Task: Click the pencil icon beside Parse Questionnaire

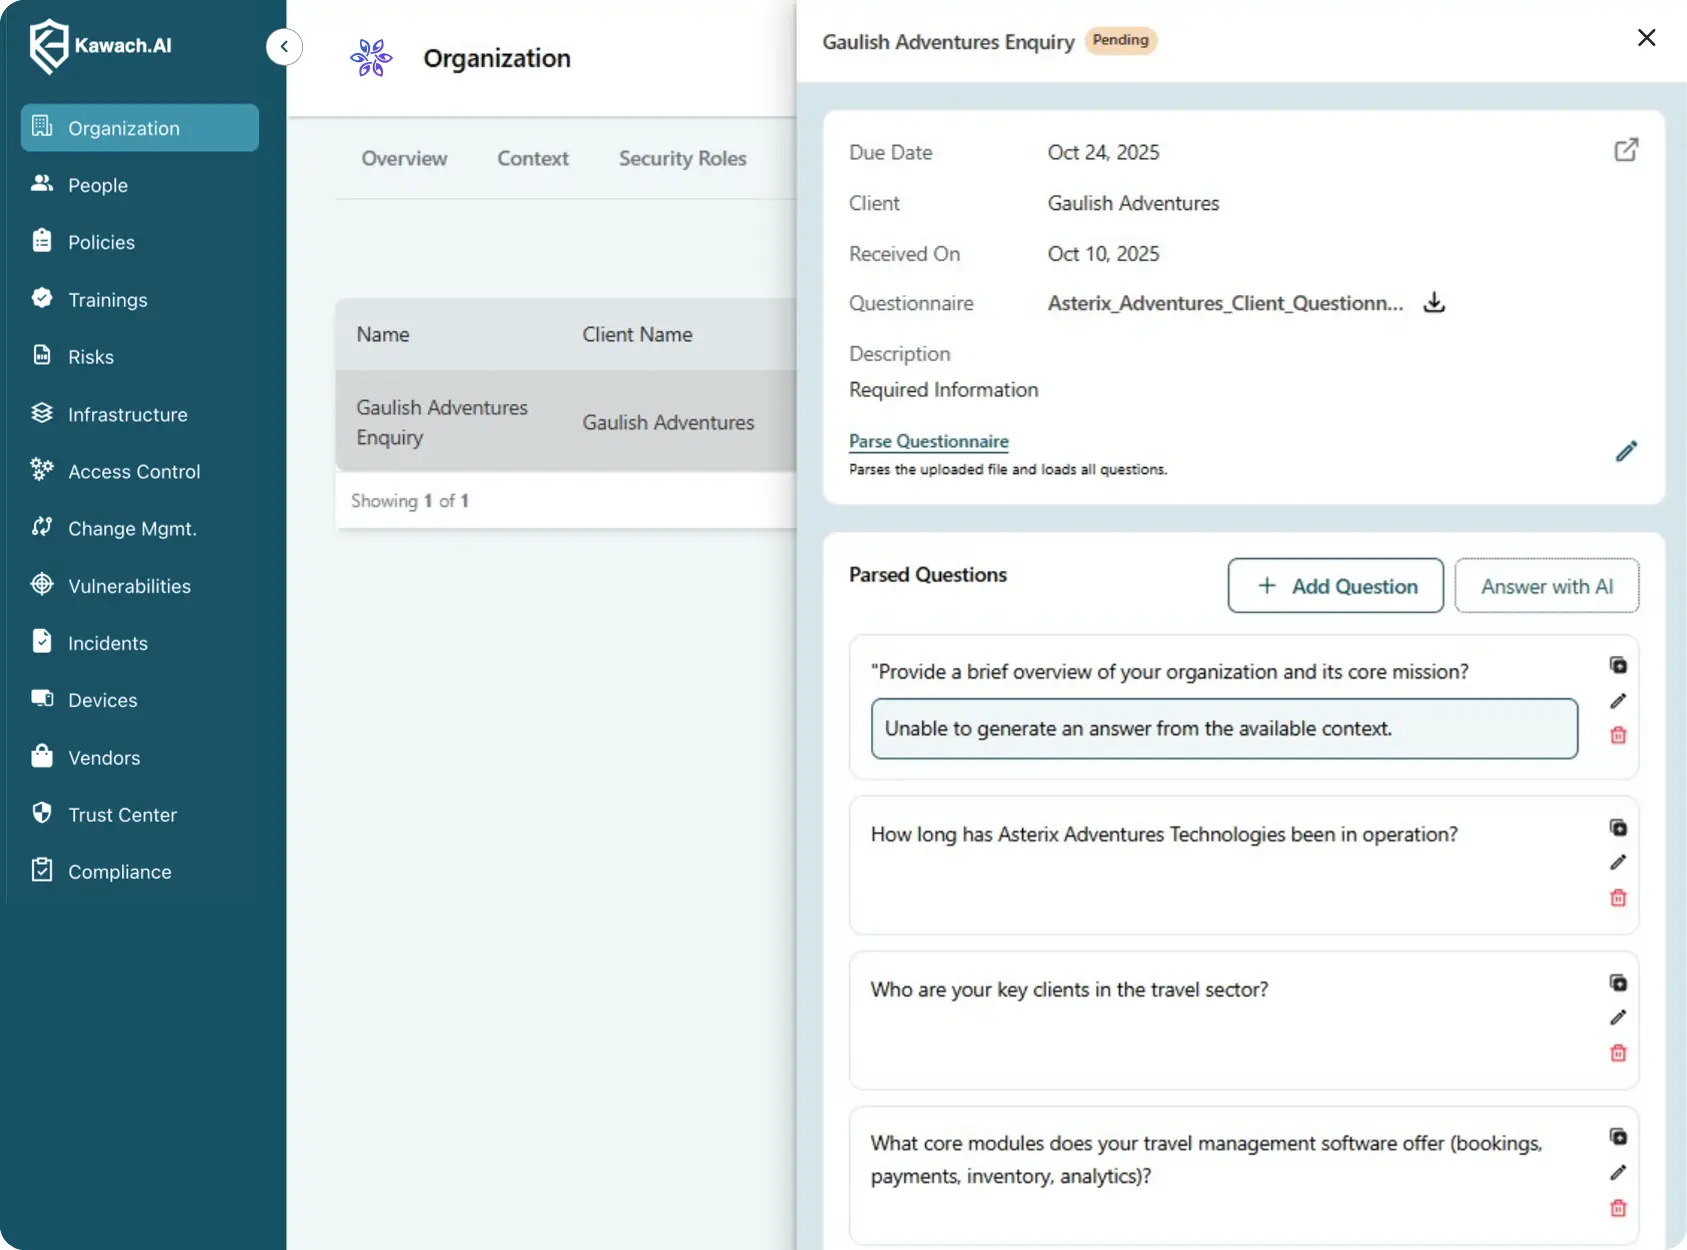Action: (1626, 452)
